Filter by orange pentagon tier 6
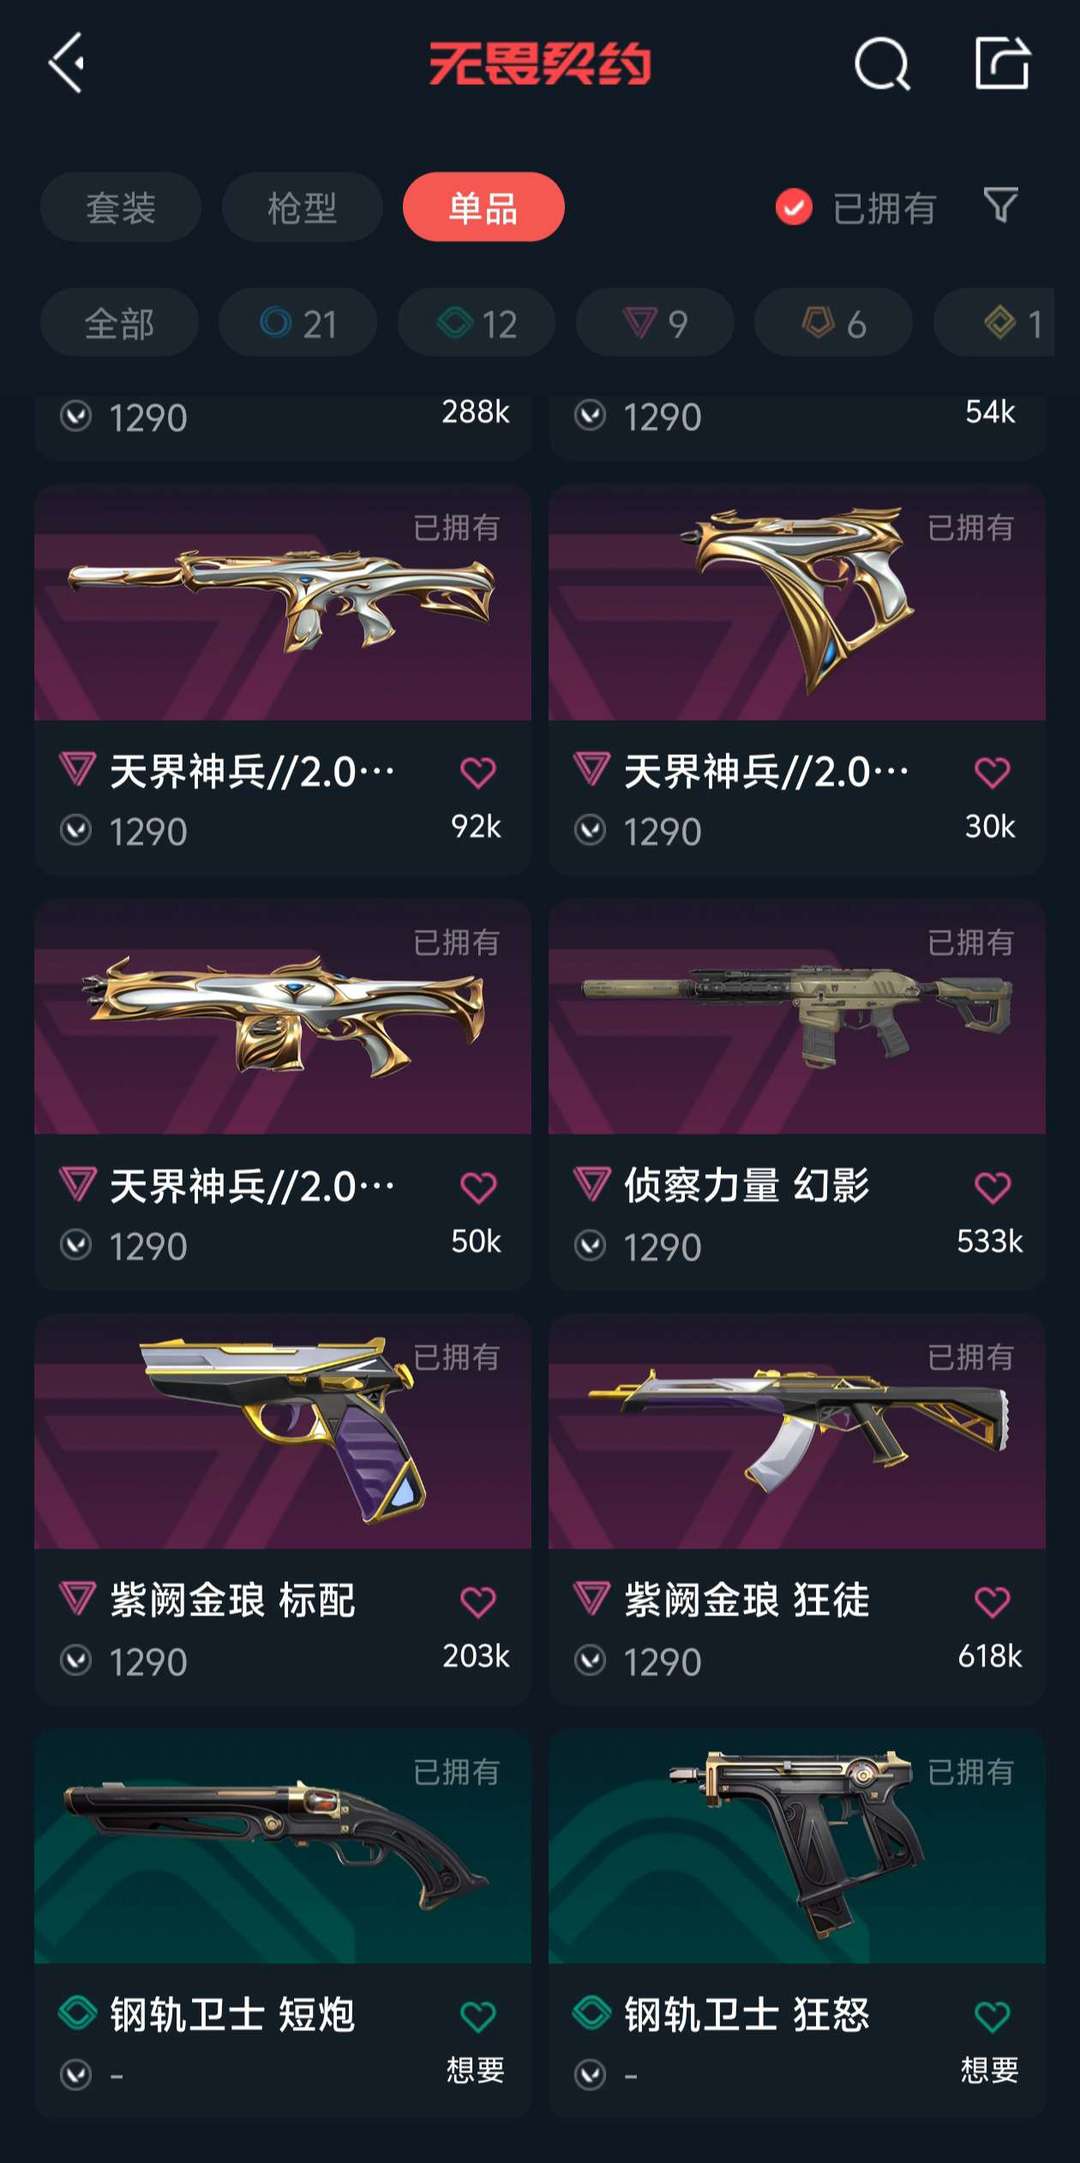 pyautogui.click(x=833, y=323)
